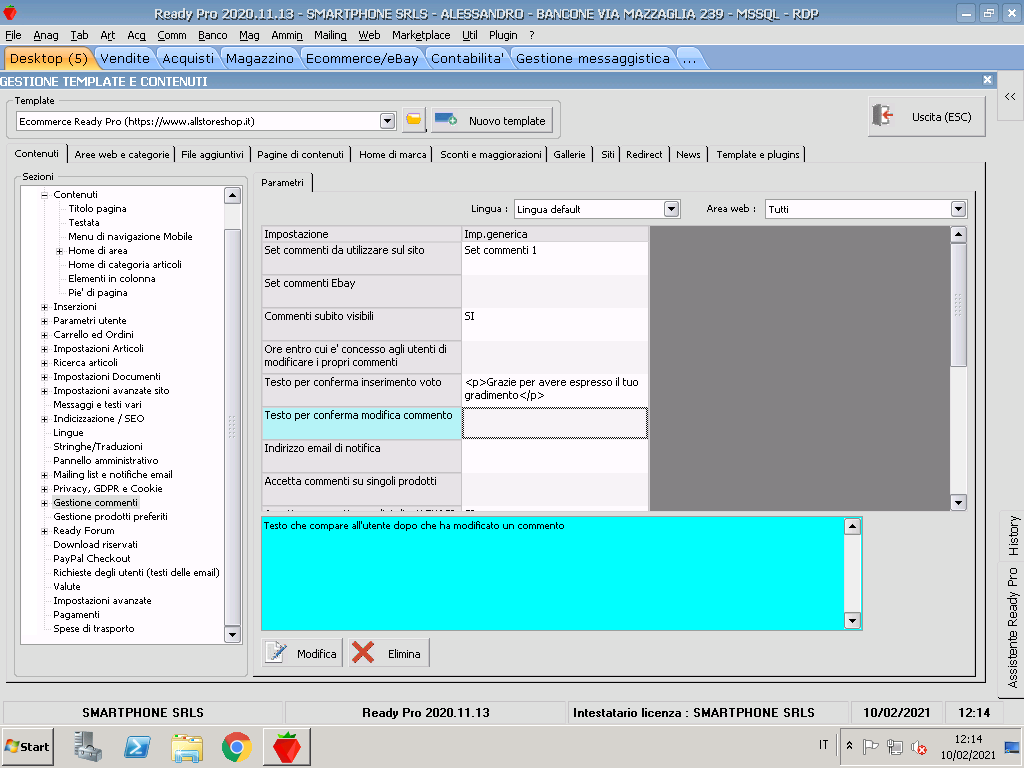This screenshot has height=768, width=1024.
Task: Close the Gestione Template e Contenuti panel
Action: click(x=987, y=80)
